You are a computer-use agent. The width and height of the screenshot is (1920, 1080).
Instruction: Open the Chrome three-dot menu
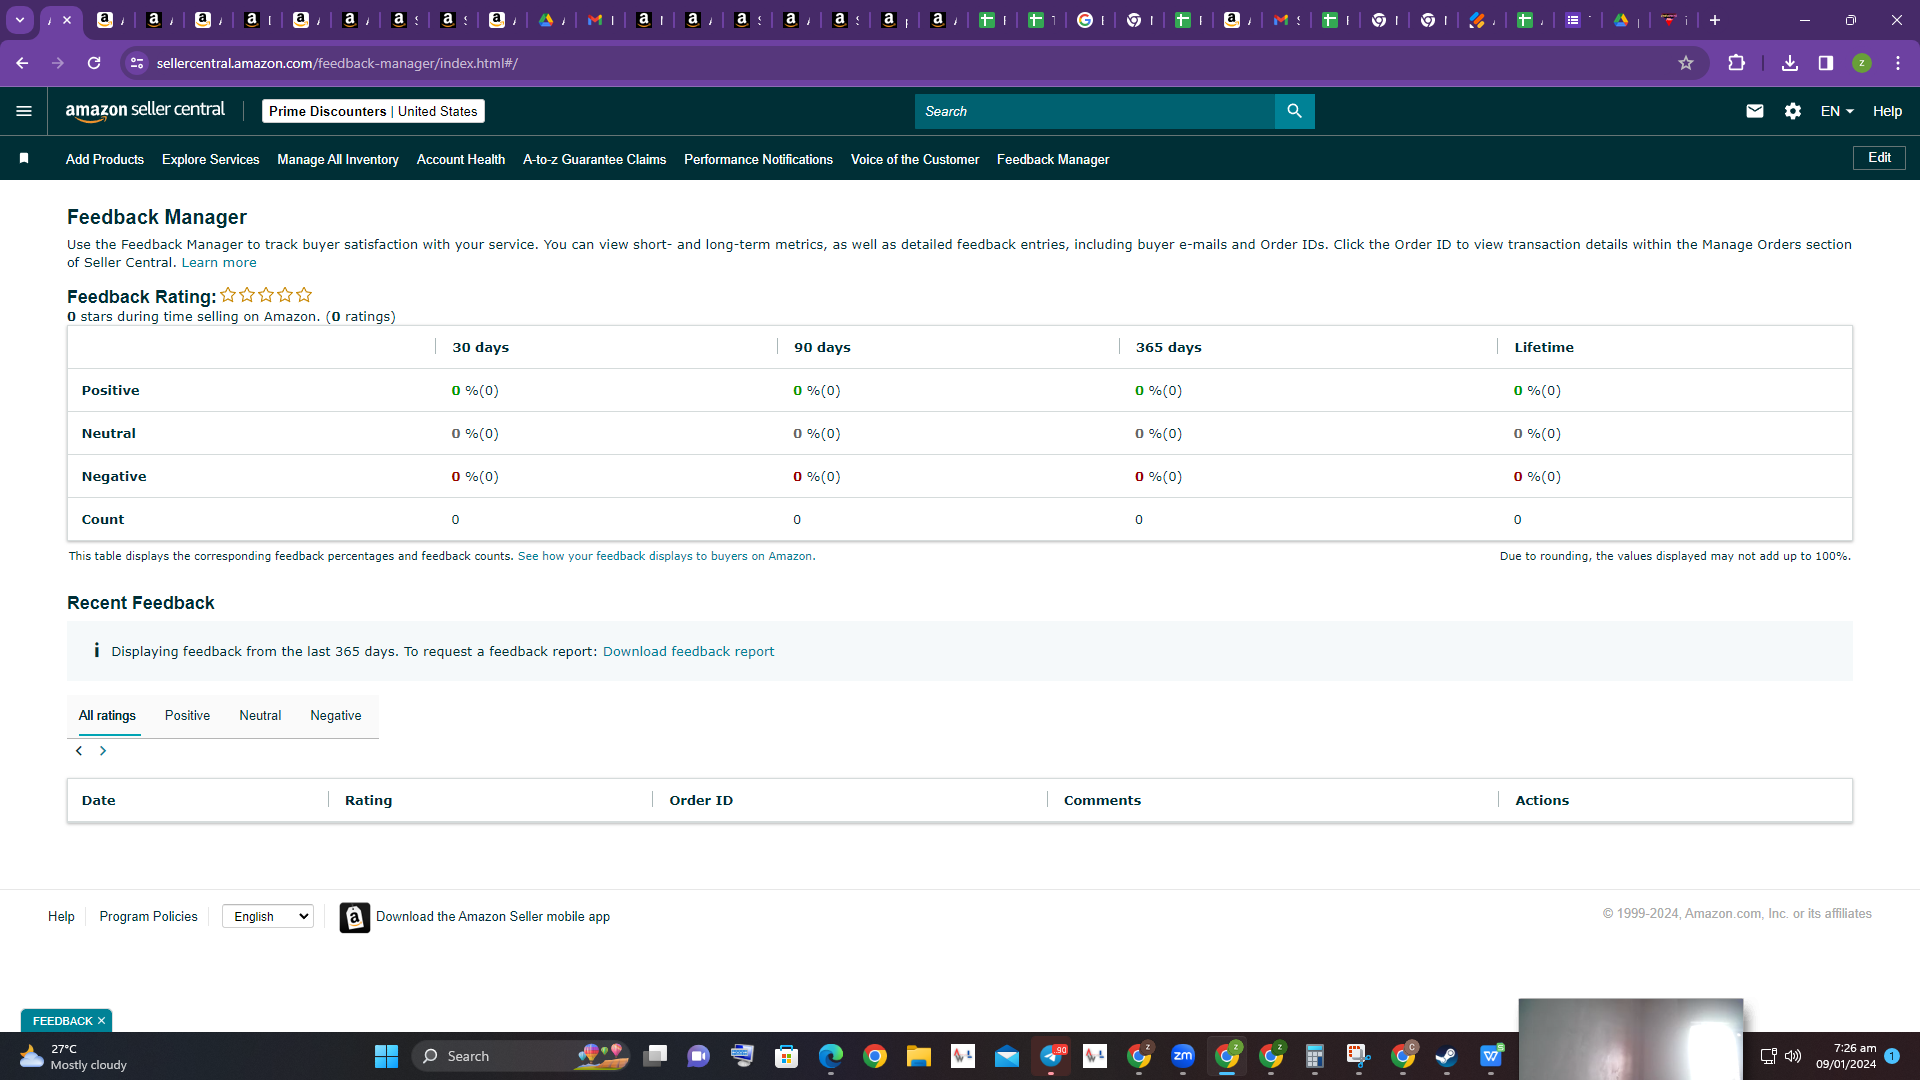click(x=1898, y=63)
